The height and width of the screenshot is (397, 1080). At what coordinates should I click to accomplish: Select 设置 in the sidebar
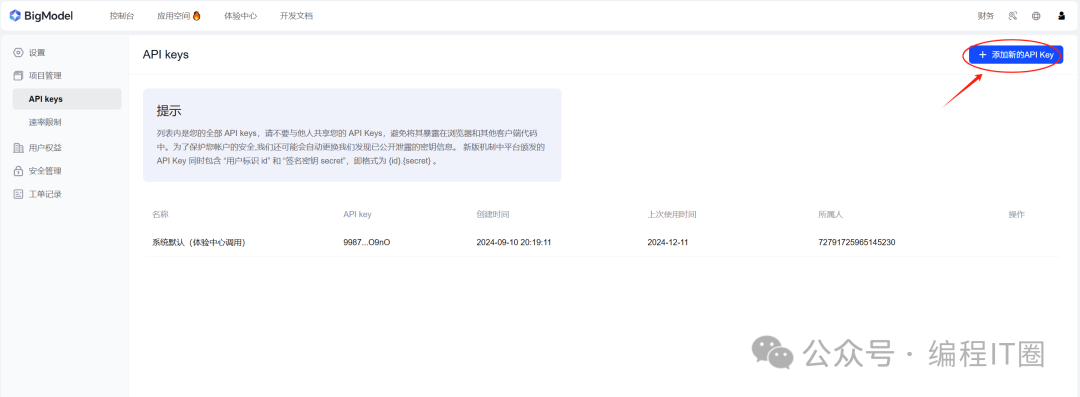coord(37,52)
